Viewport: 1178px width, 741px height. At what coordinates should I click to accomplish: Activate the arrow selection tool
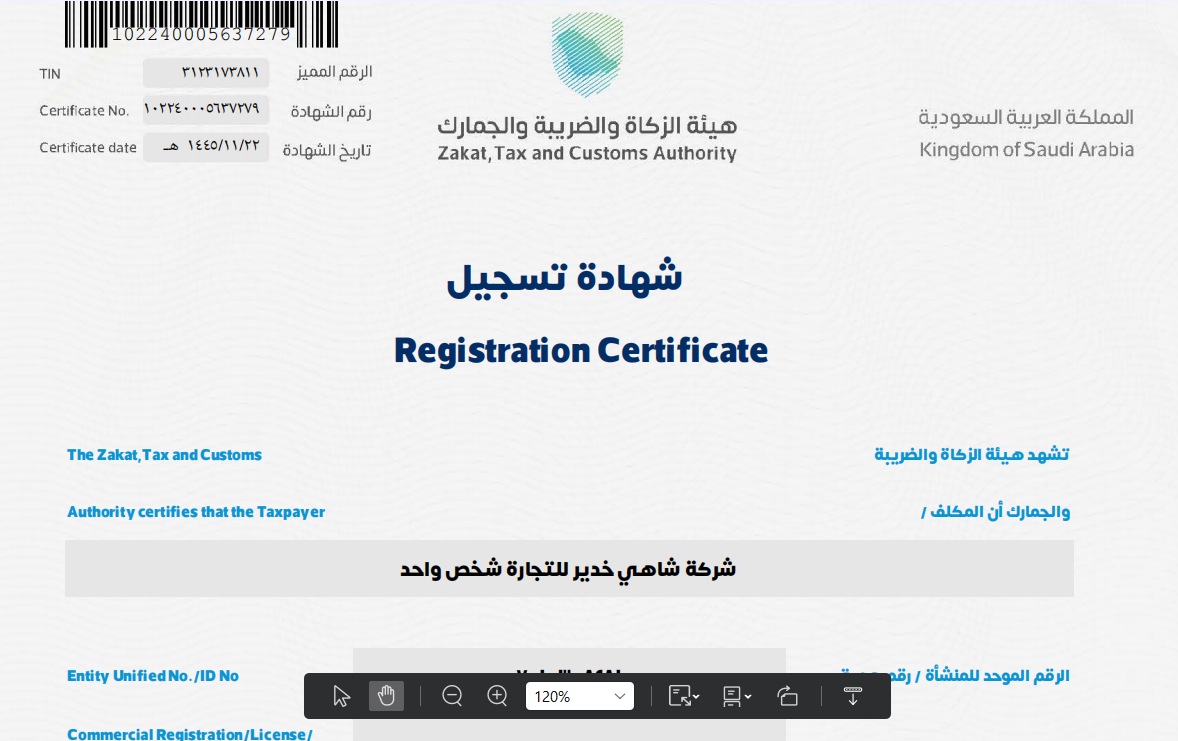(x=342, y=696)
